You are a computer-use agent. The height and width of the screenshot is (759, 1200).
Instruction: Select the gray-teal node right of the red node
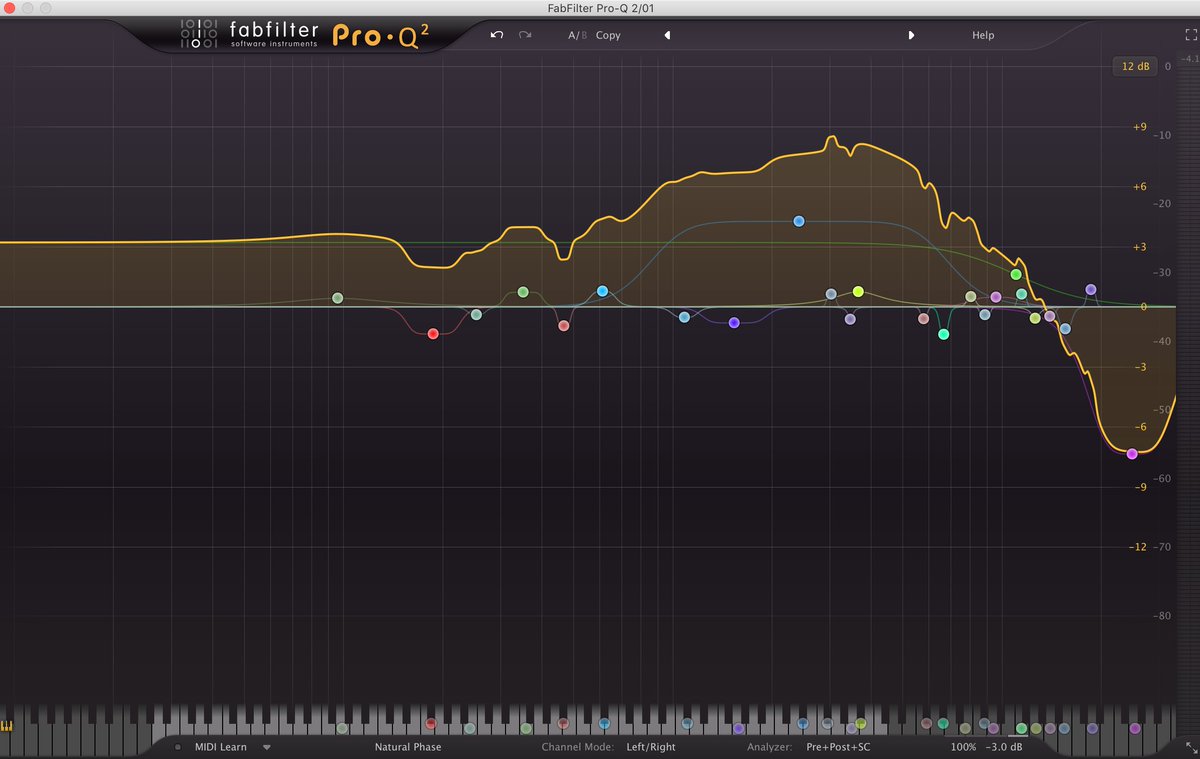pos(476,315)
